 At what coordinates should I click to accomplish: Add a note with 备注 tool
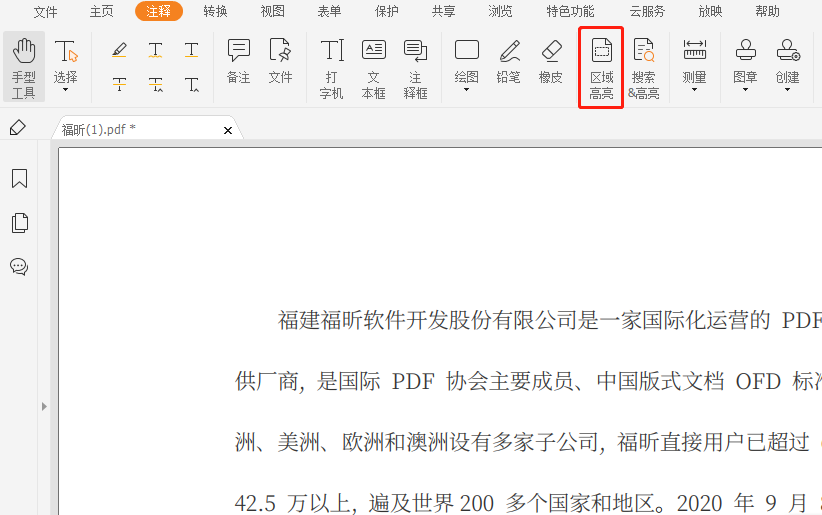coord(238,60)
